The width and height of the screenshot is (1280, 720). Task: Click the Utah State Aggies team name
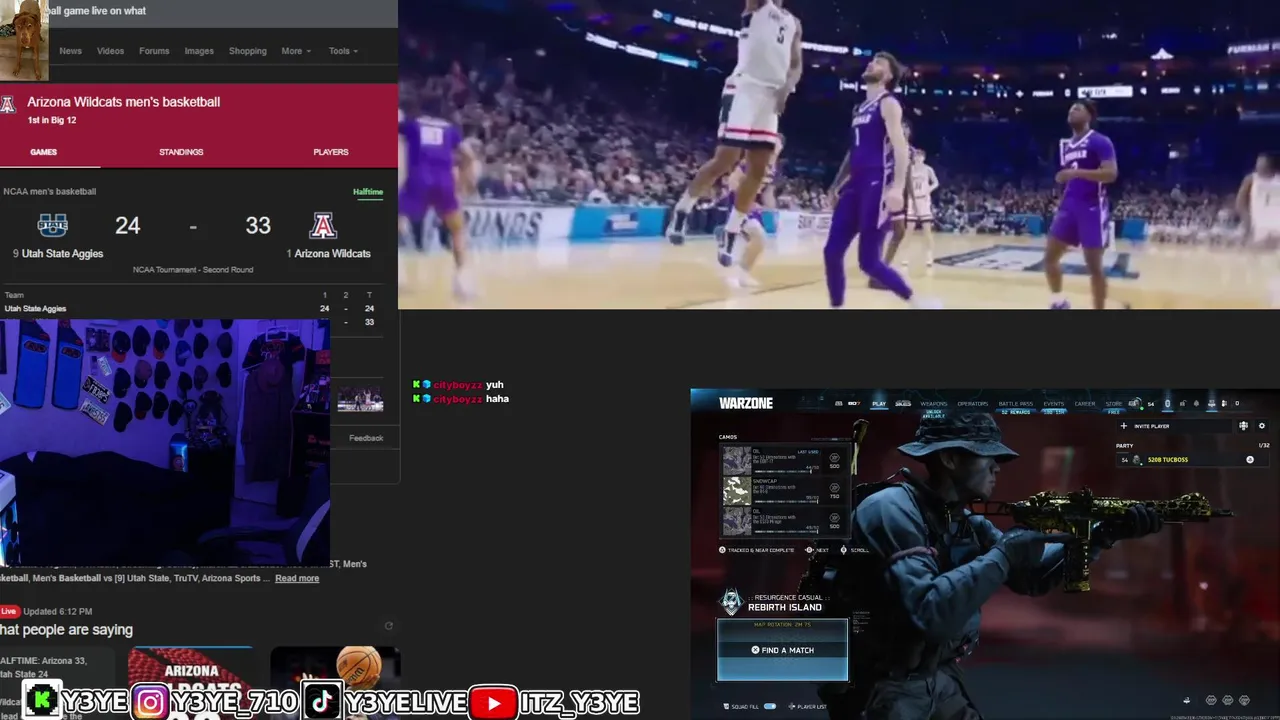tap(62, 254)
